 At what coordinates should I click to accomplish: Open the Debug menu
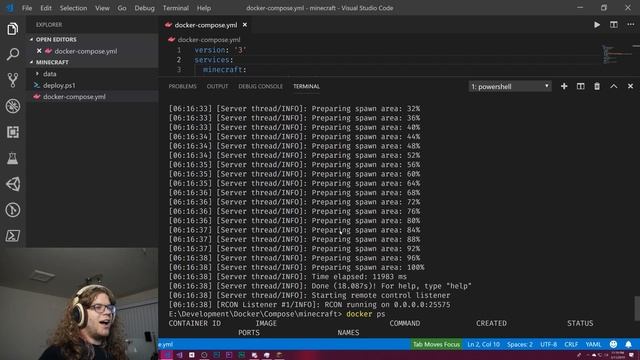pos(144,8)
